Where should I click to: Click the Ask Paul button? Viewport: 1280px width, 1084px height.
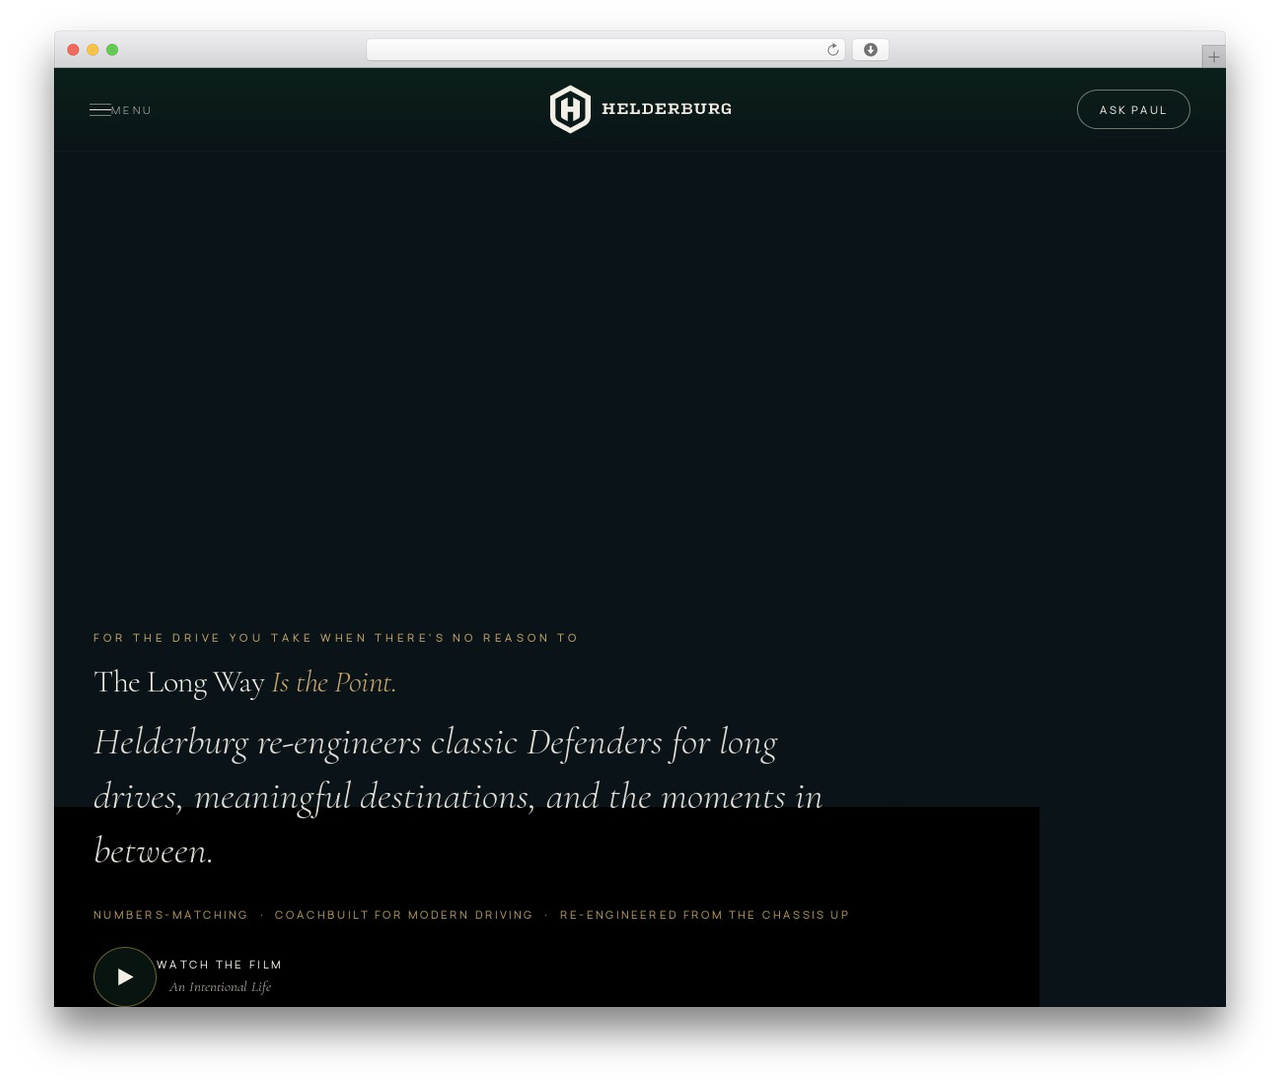[1133, 110]
